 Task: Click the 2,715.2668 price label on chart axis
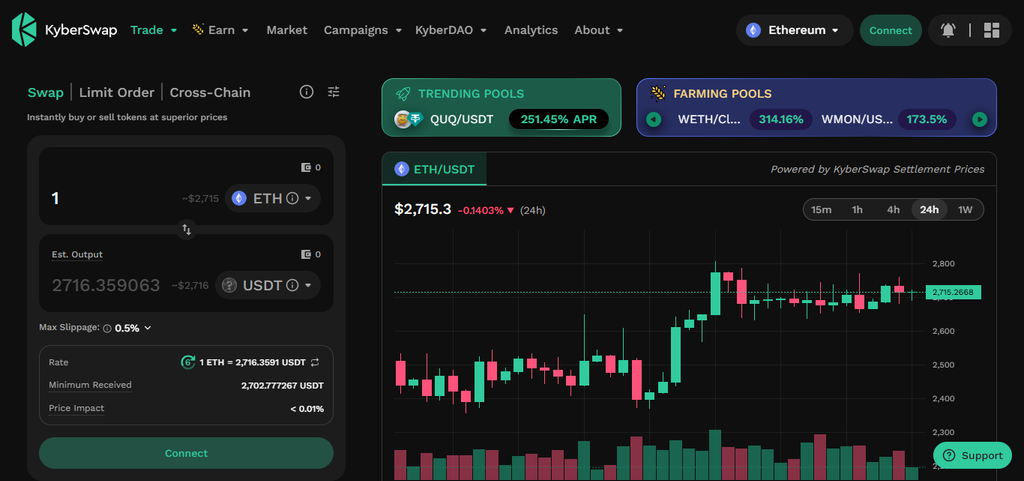pyautogui.click(x=953, y=292)
